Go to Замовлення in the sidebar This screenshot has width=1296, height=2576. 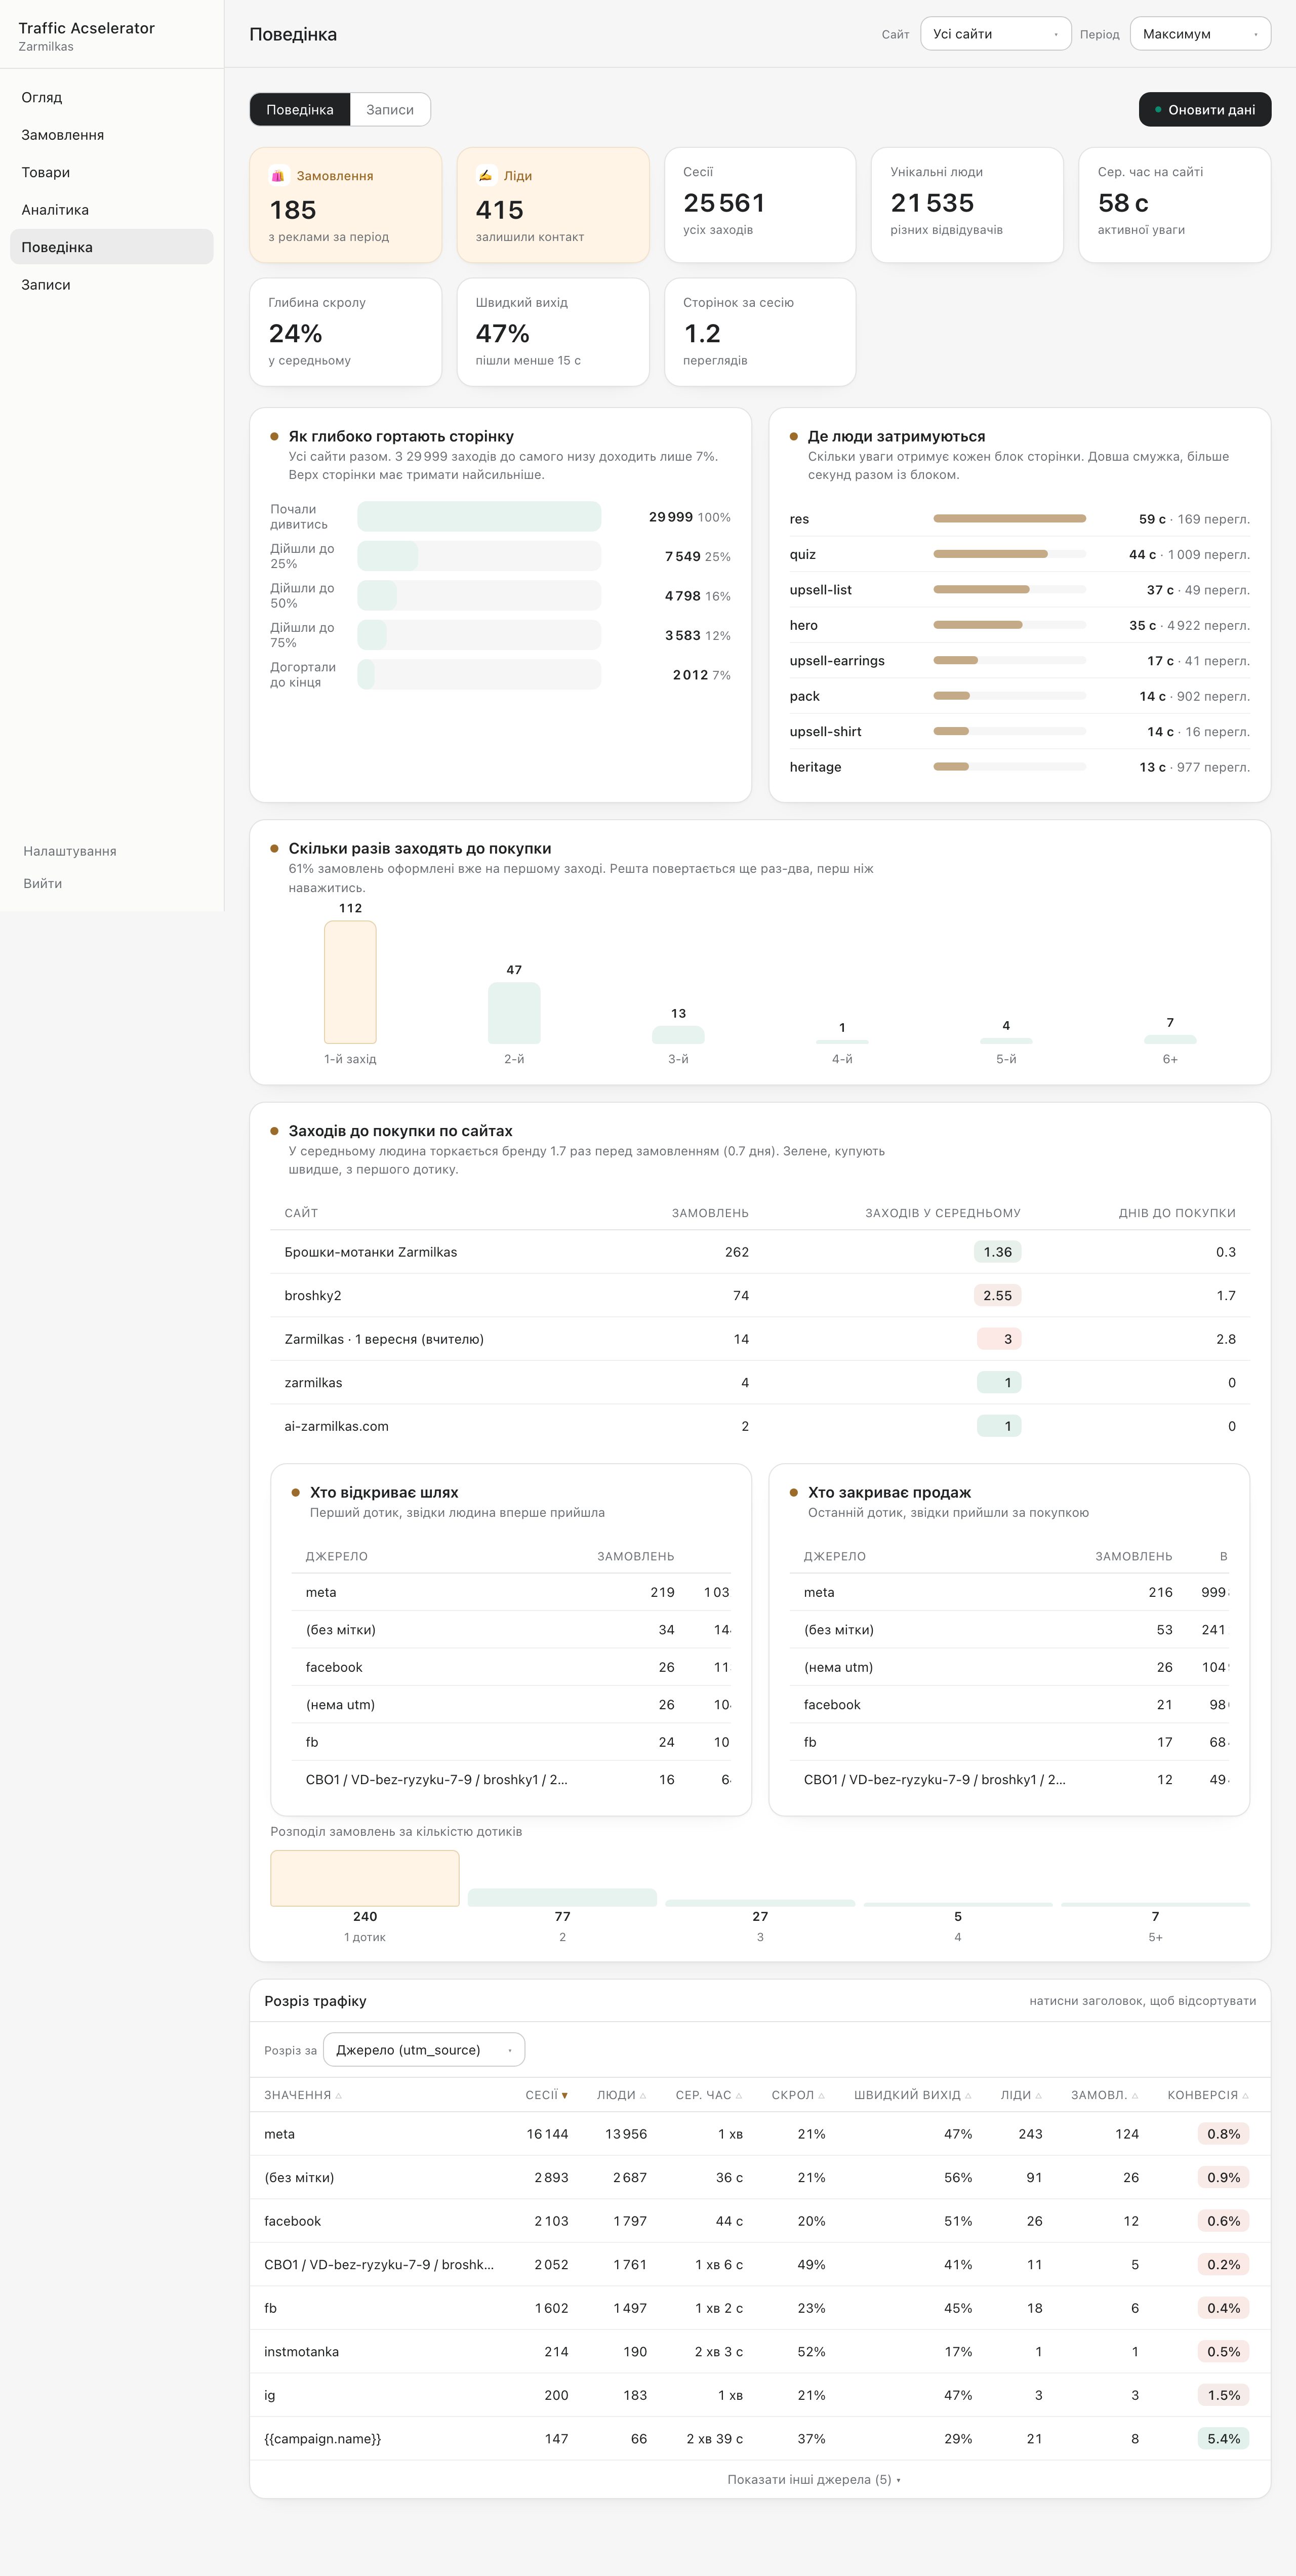111,135
